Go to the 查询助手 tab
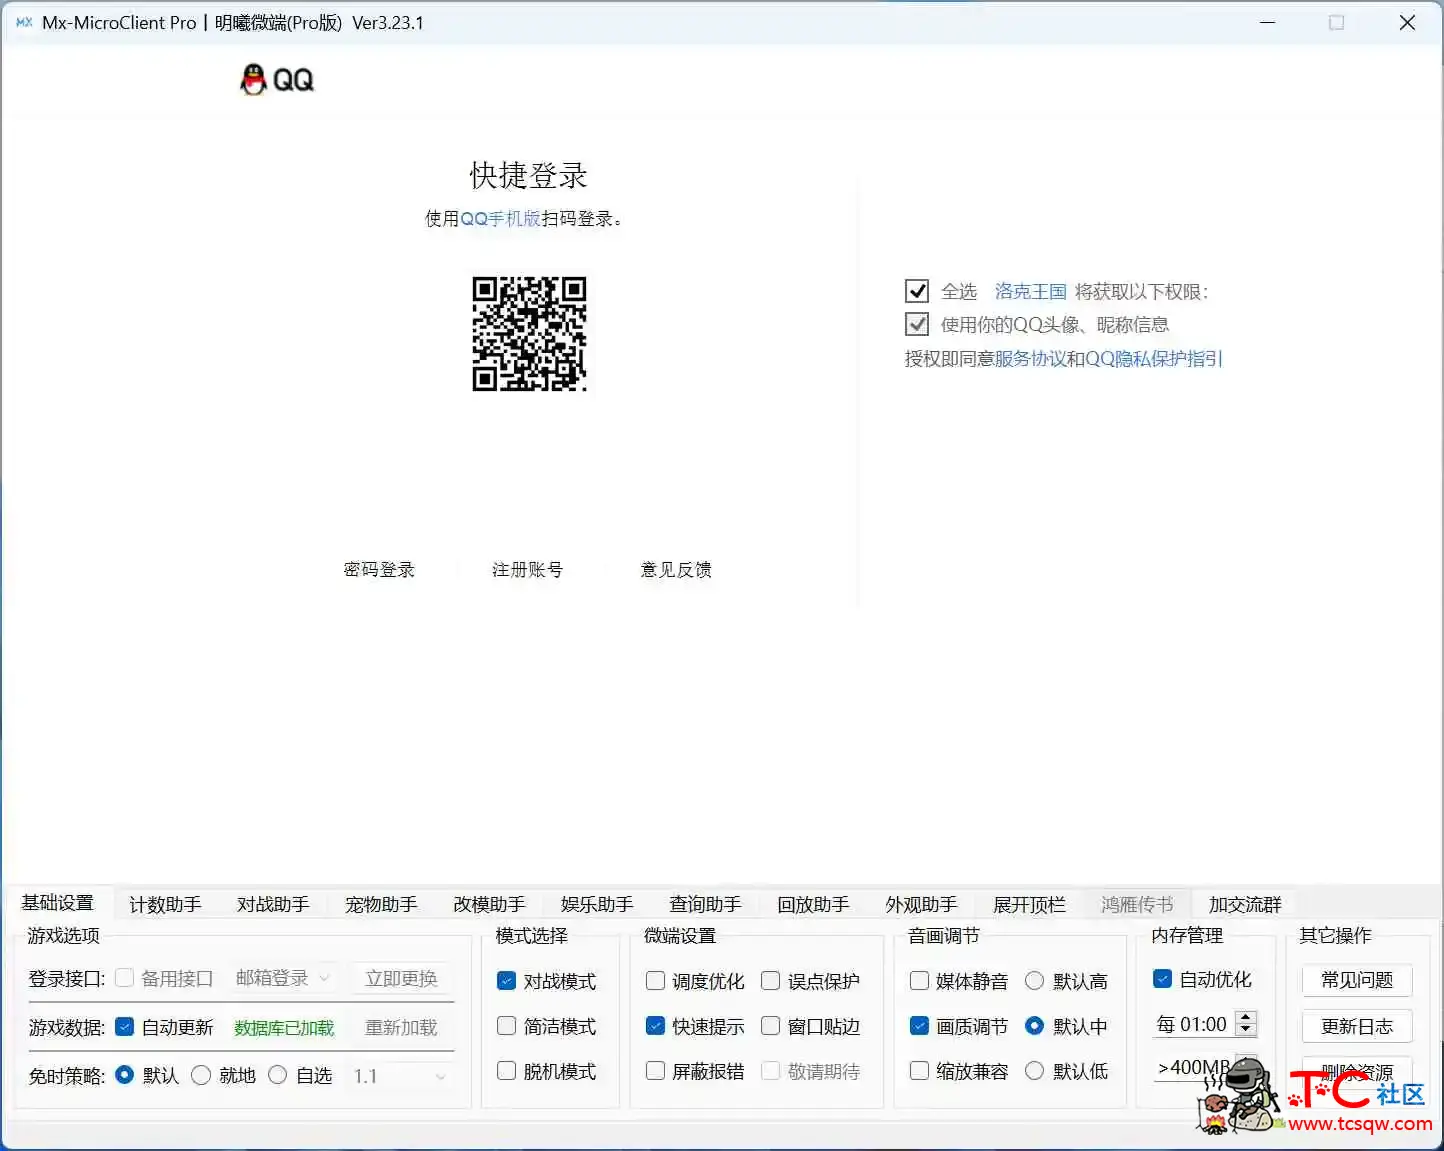Viewport: 1444px width, 1151px height. (x=705, y=904)
